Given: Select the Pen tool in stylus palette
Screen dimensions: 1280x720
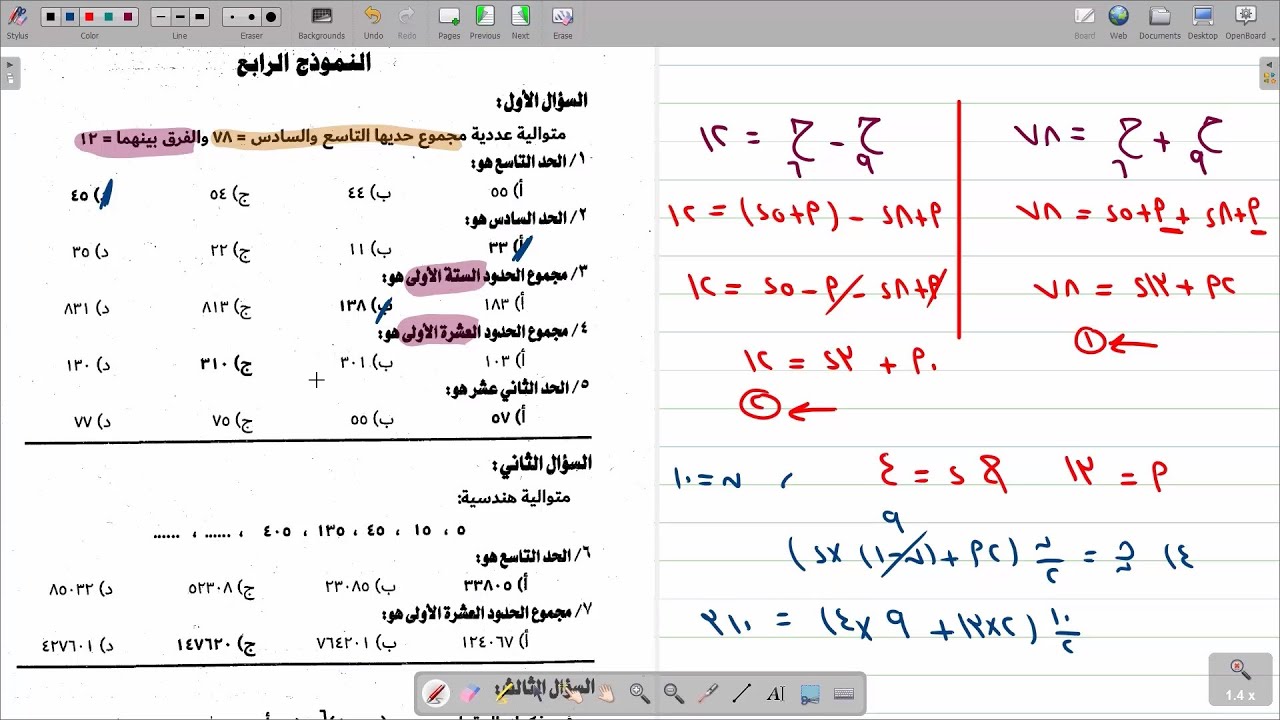Looking at the screenshot, I should [x=436, y=693].
